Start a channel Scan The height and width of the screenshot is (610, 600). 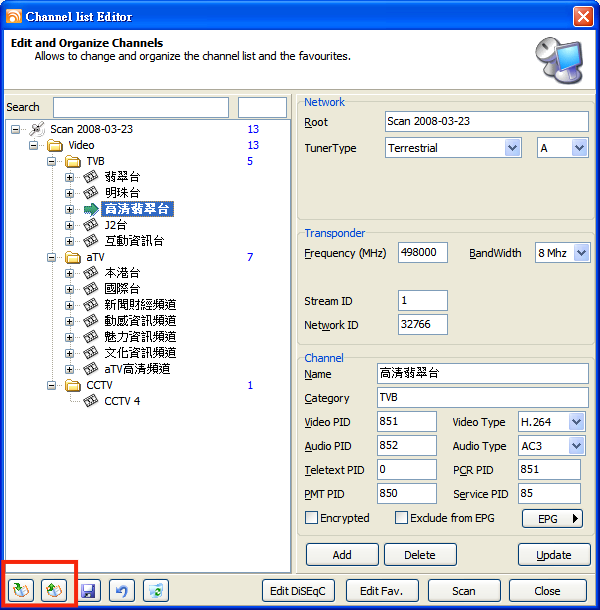click(464, 591)
